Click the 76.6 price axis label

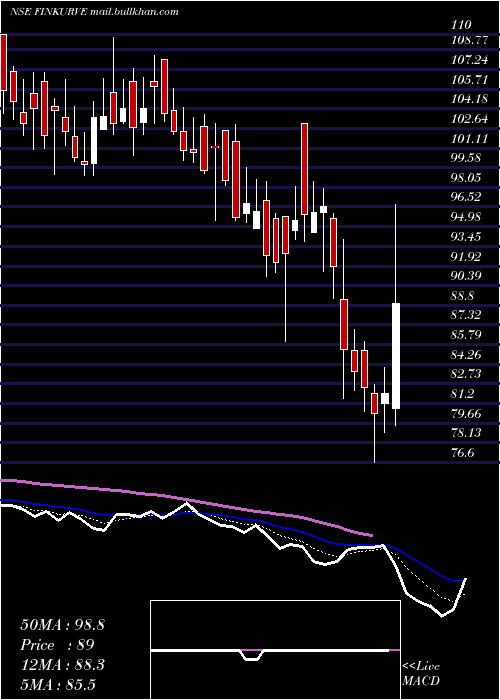(x=463, y=452)
